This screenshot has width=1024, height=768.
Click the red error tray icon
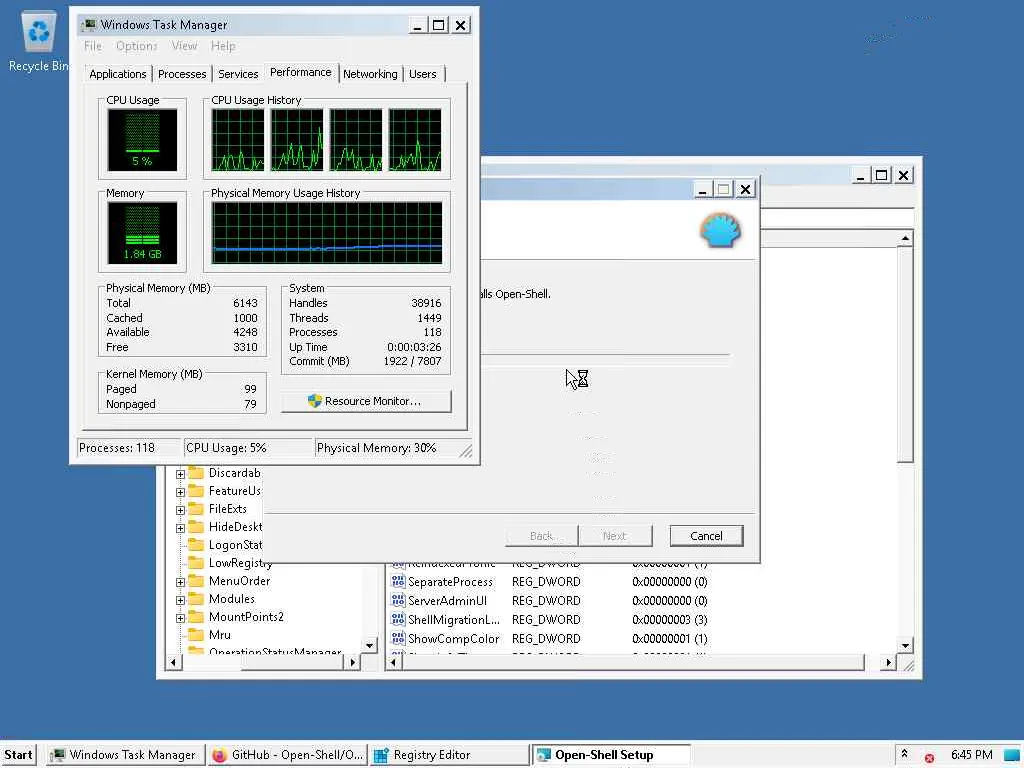(x=929, y=758)
